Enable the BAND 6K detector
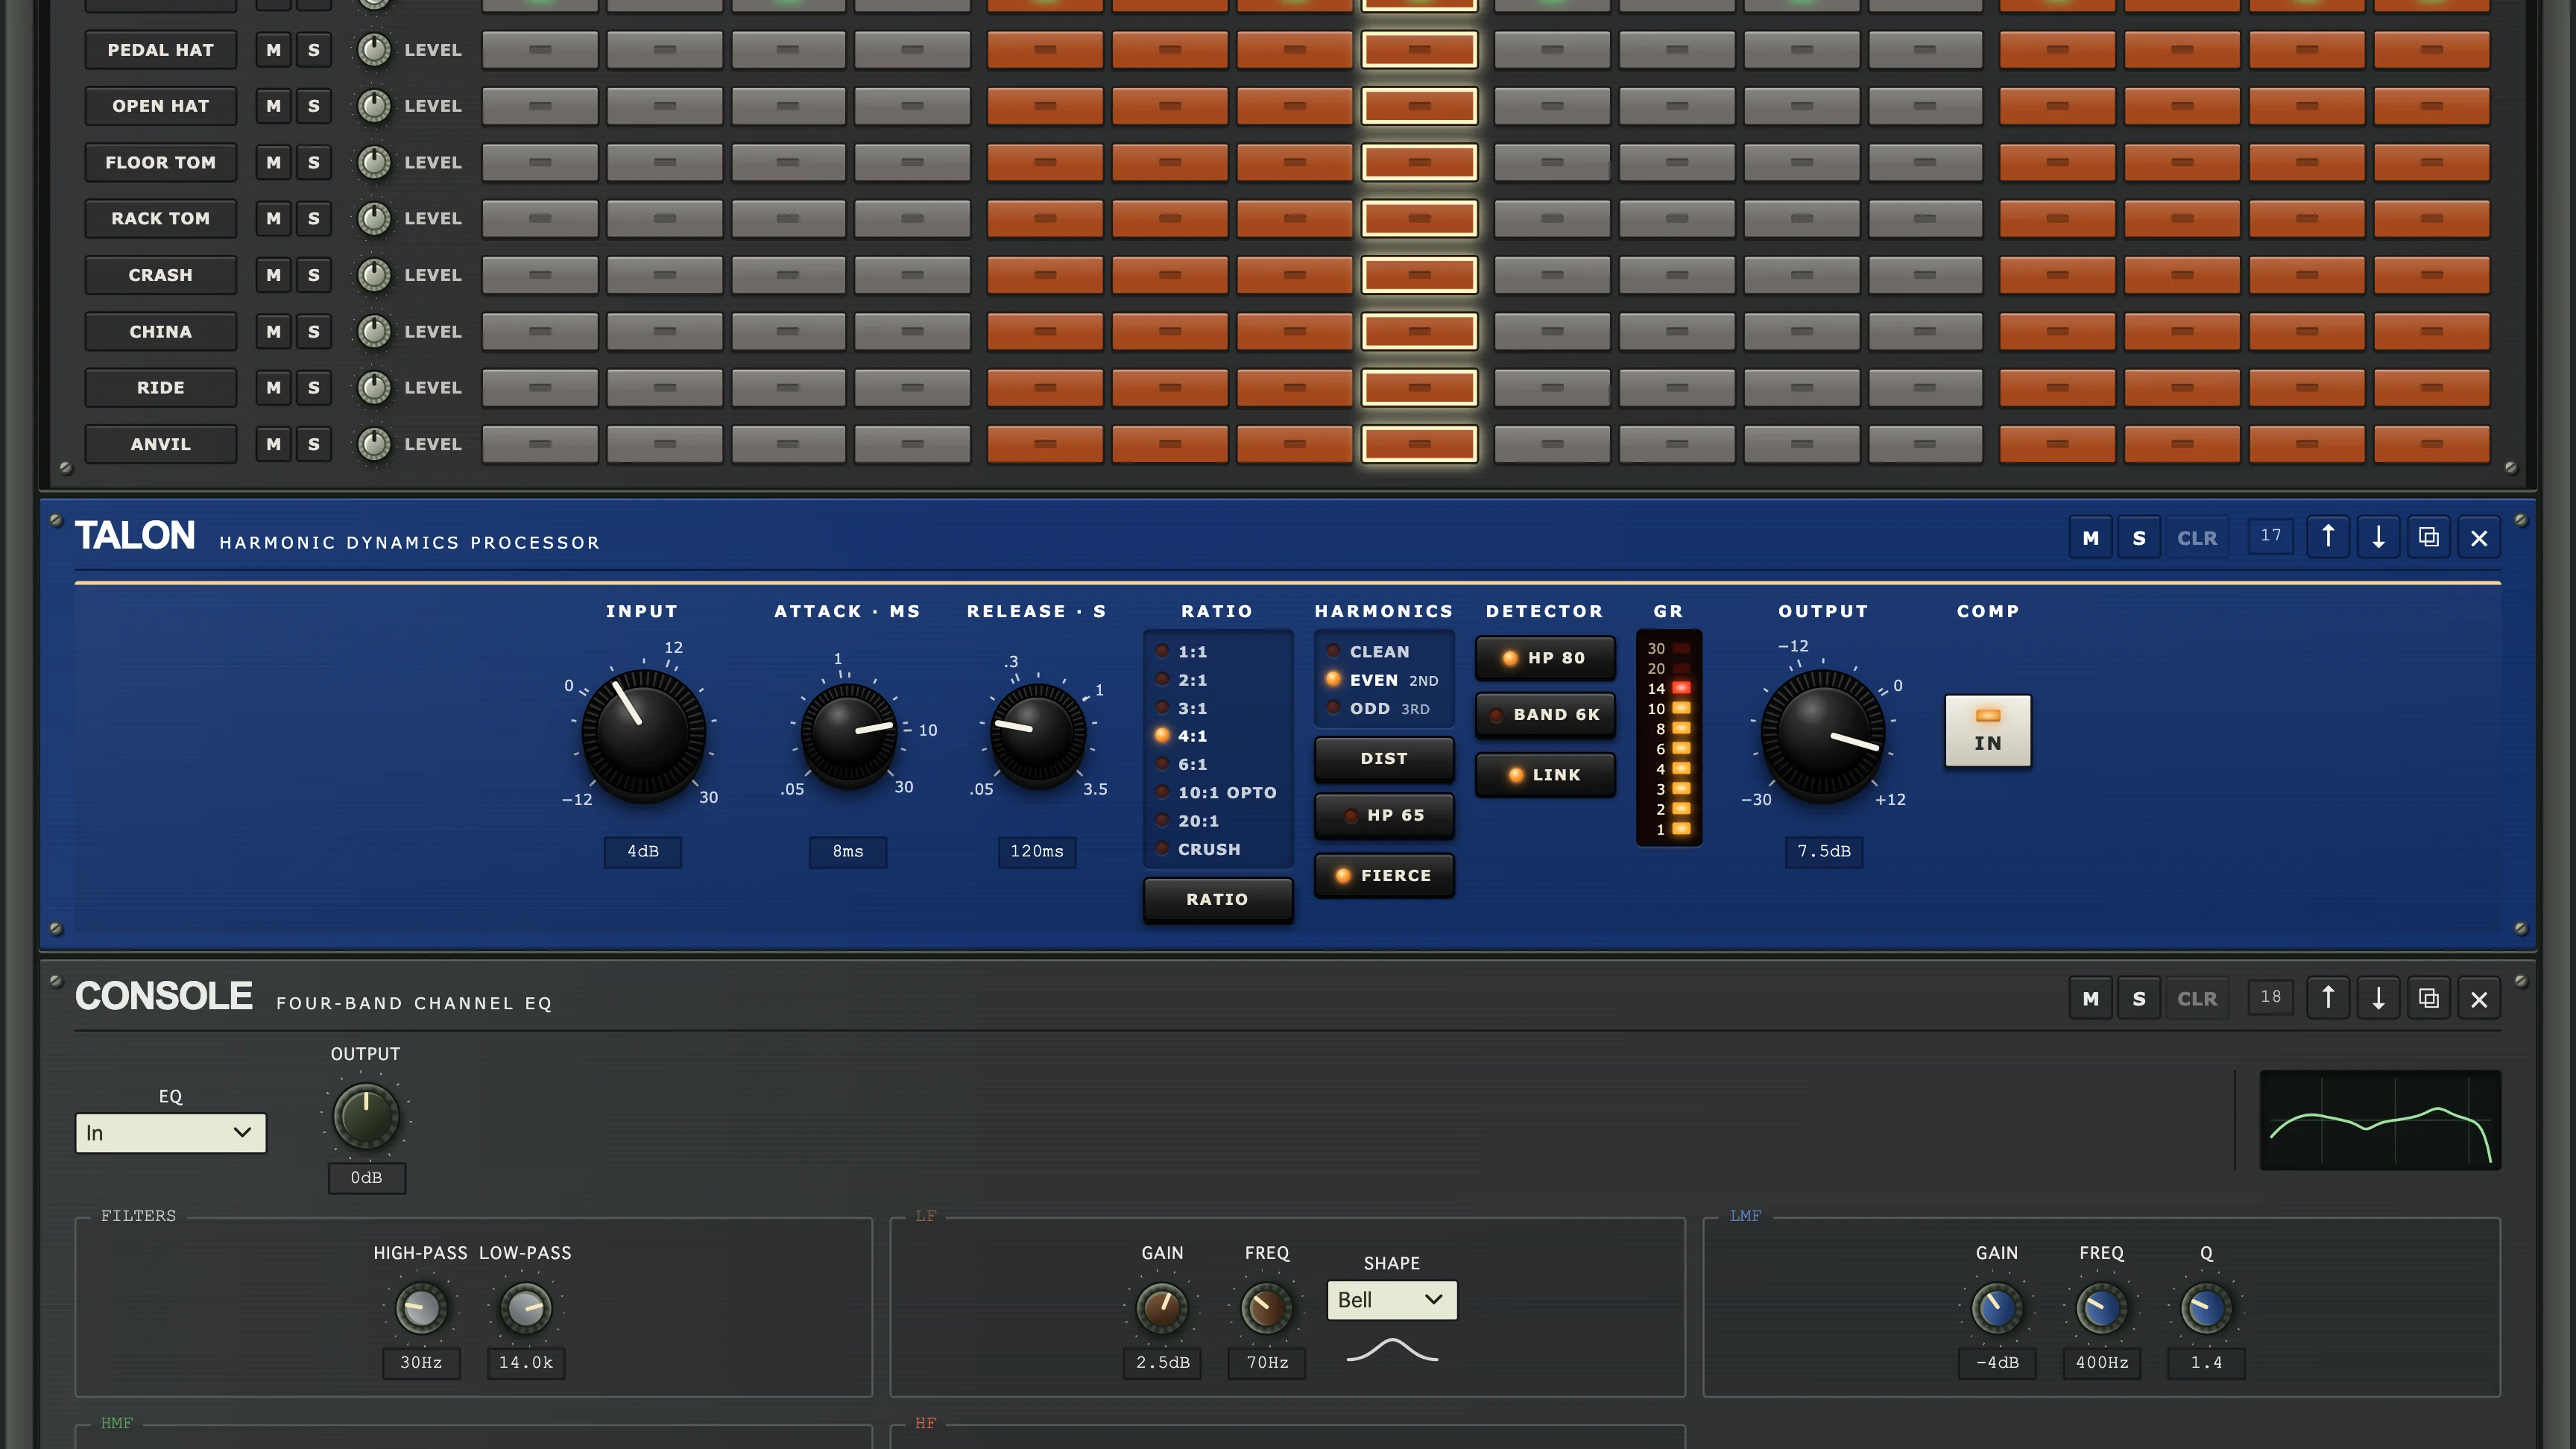Screen dimensions: 2576x1449 tap(1545, 714)
